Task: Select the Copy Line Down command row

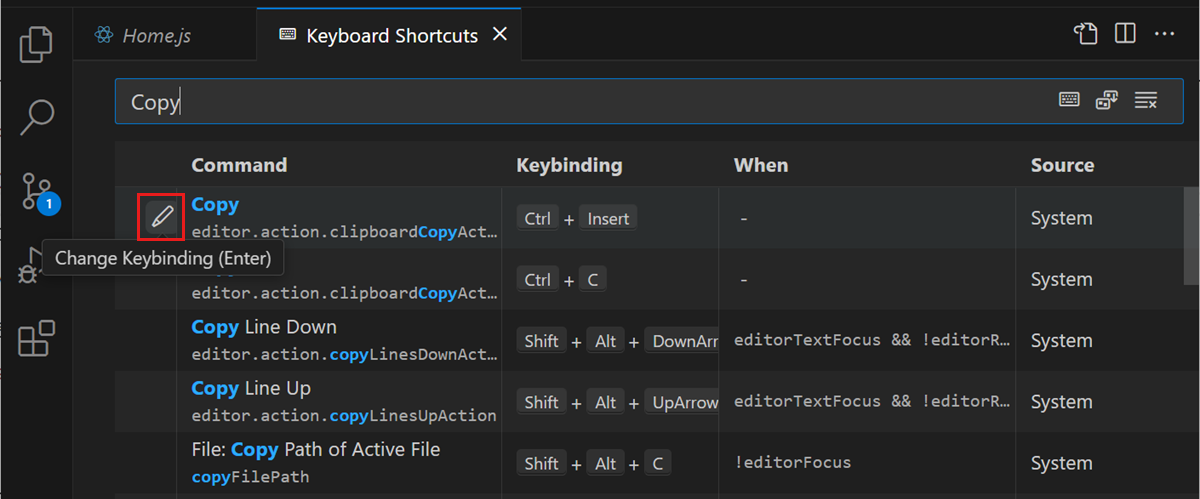Action: (343, 340)
